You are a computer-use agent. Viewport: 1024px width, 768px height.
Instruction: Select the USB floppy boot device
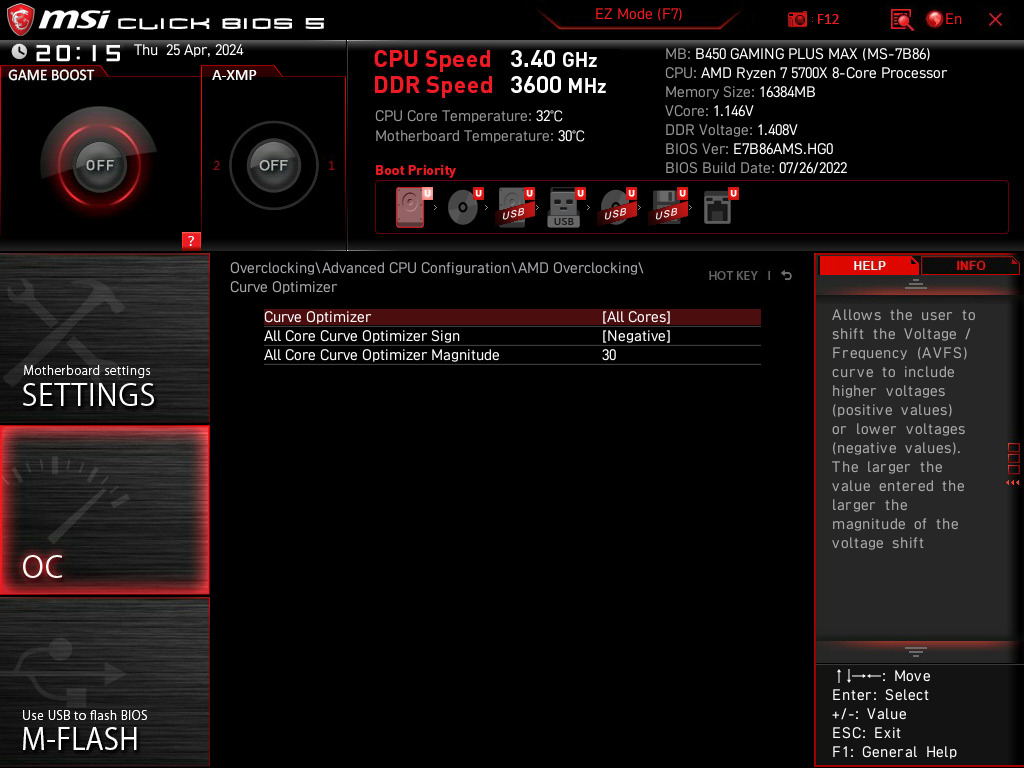point(667,207)
